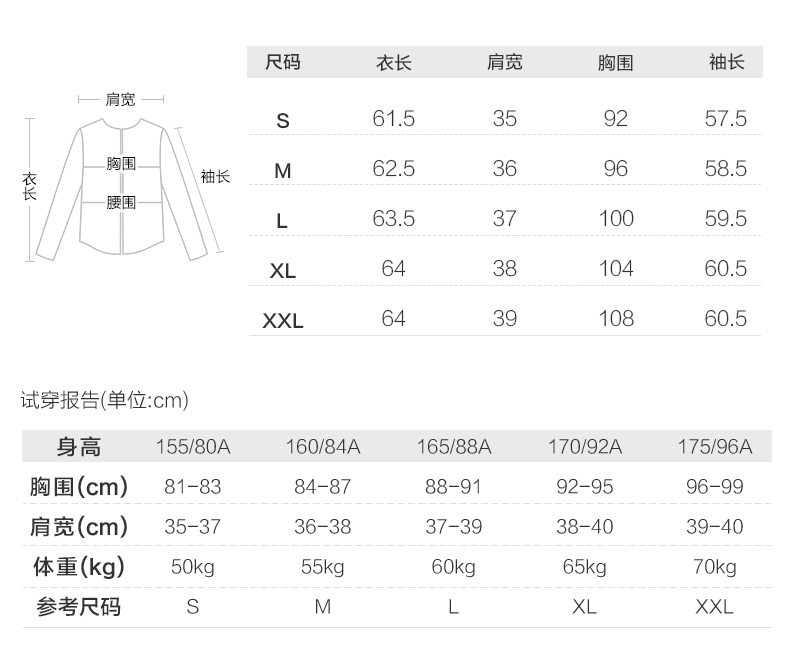Select the 袖长 column header in size table
The image size is (790, 660).
726,63
